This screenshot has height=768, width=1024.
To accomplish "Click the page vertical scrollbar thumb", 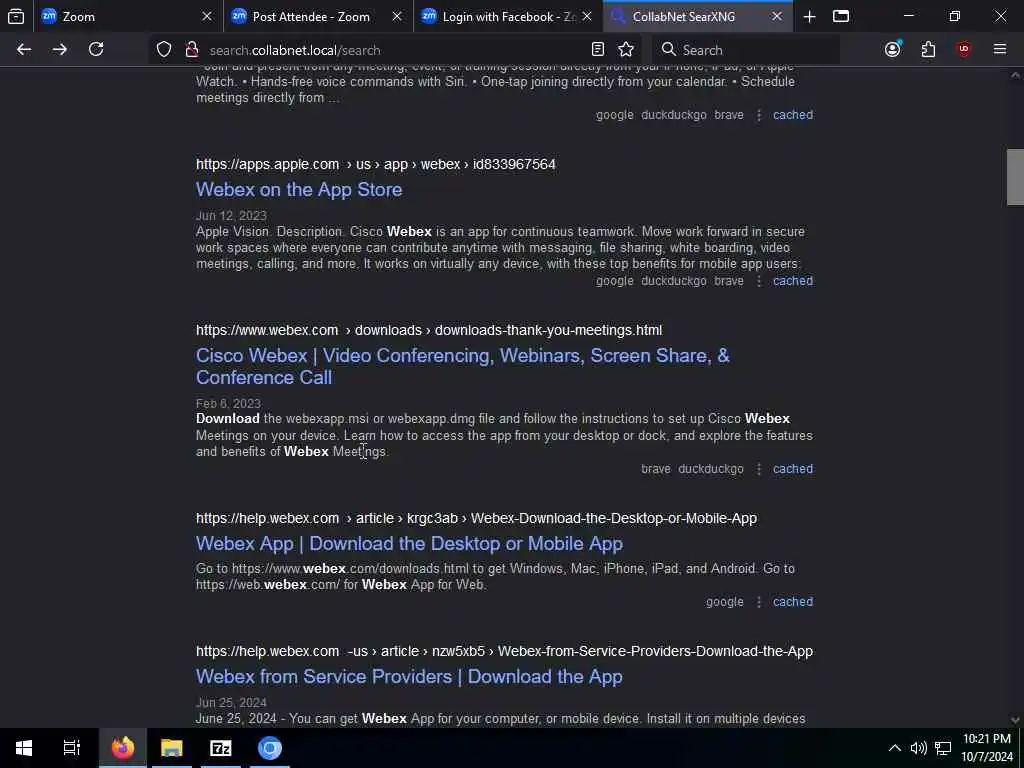I will click(x=1015, y=177).
